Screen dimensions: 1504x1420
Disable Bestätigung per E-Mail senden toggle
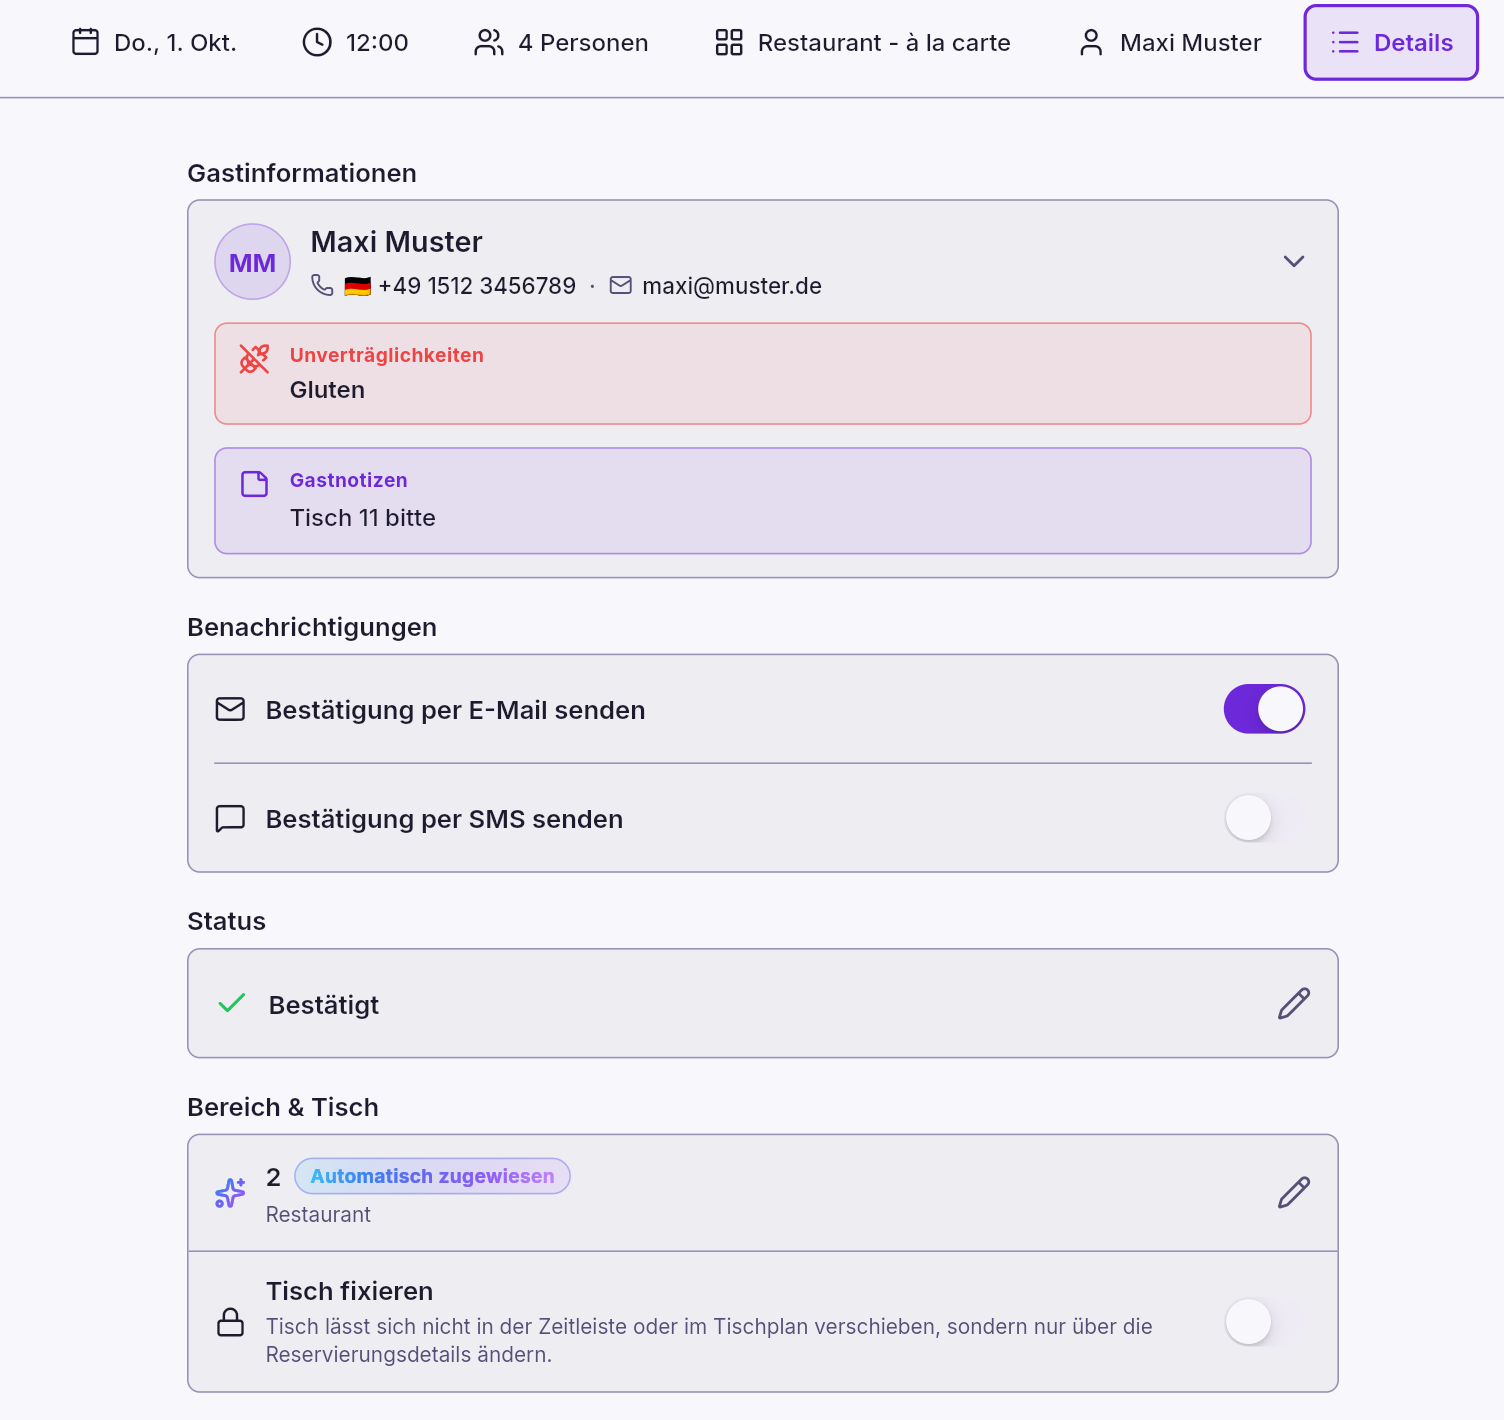click(x=1264, y=709)
